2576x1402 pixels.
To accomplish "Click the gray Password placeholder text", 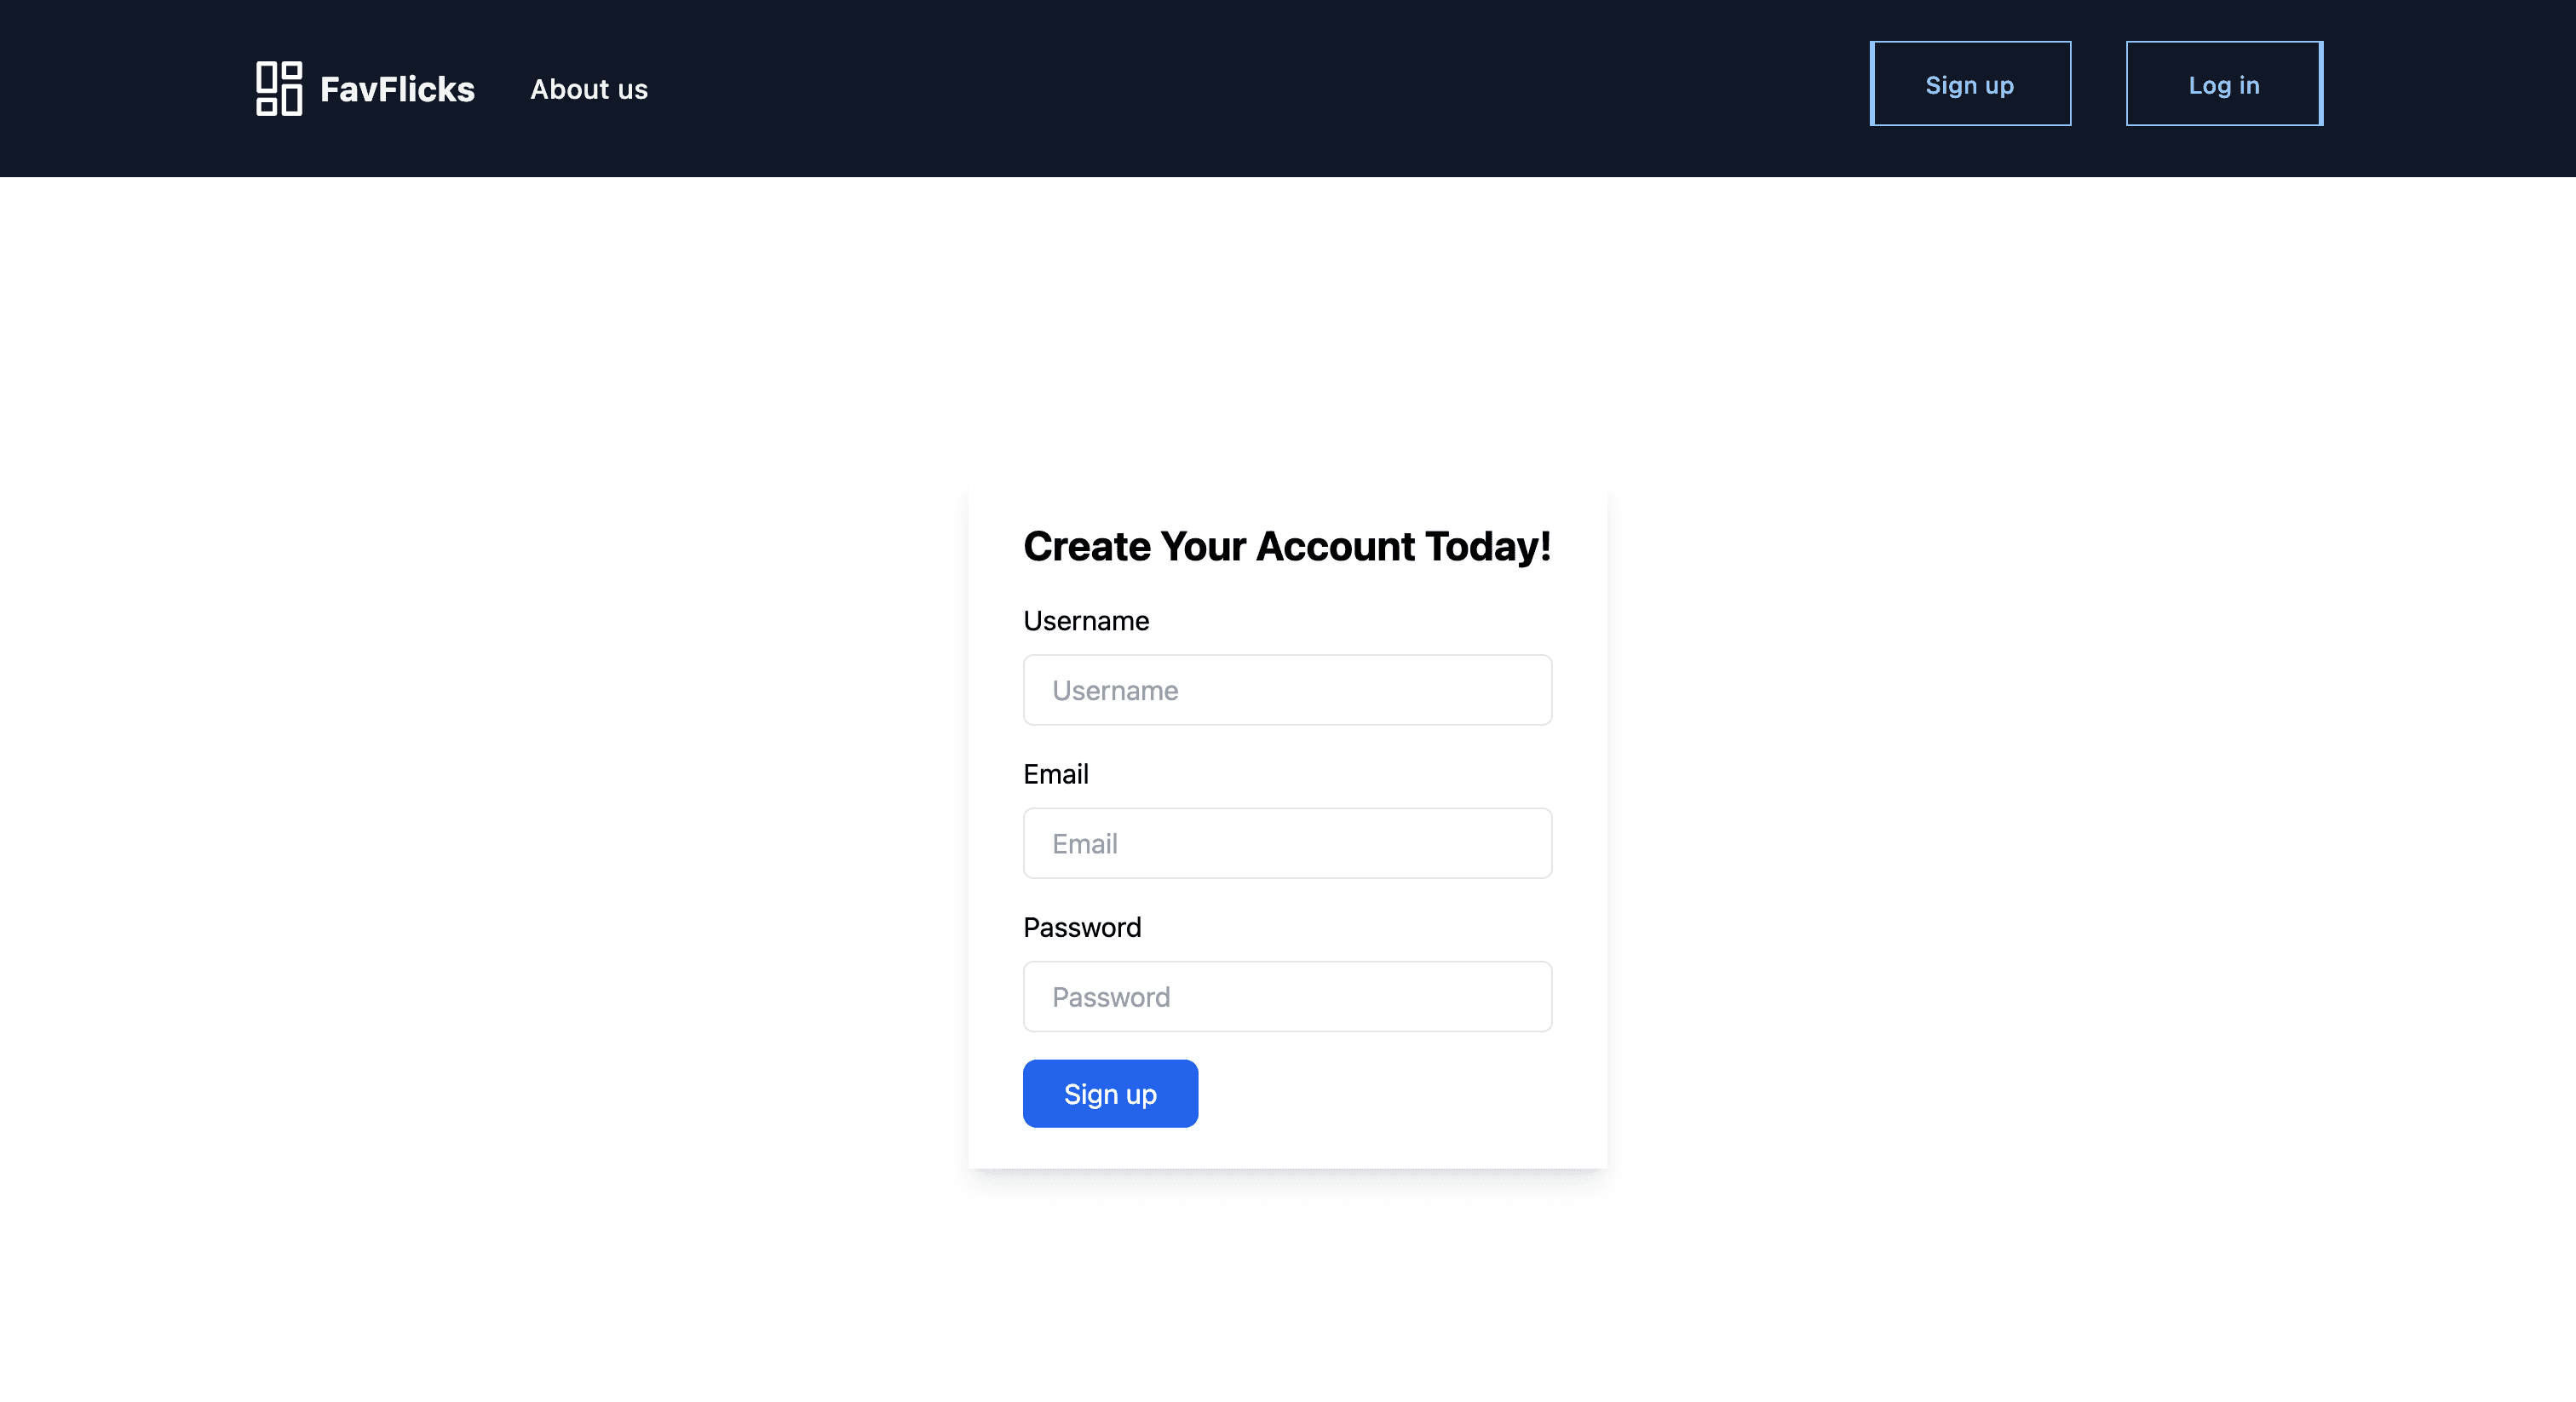I will [x=1111, y=996].
